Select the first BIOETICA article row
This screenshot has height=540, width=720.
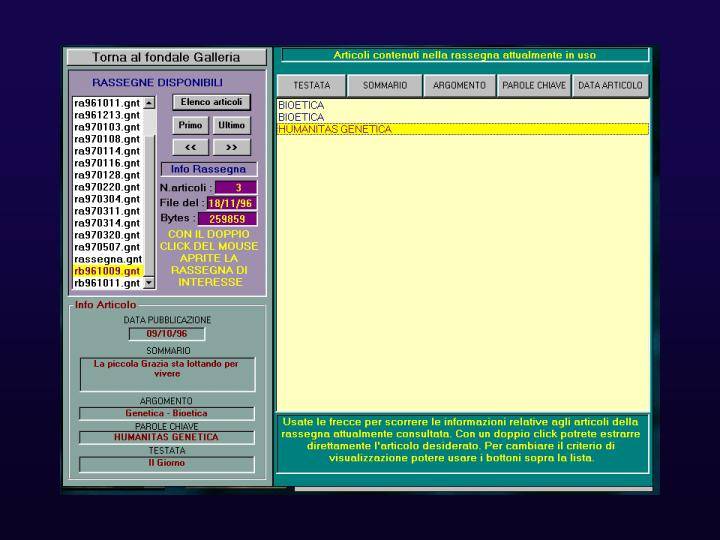point(301,105)
